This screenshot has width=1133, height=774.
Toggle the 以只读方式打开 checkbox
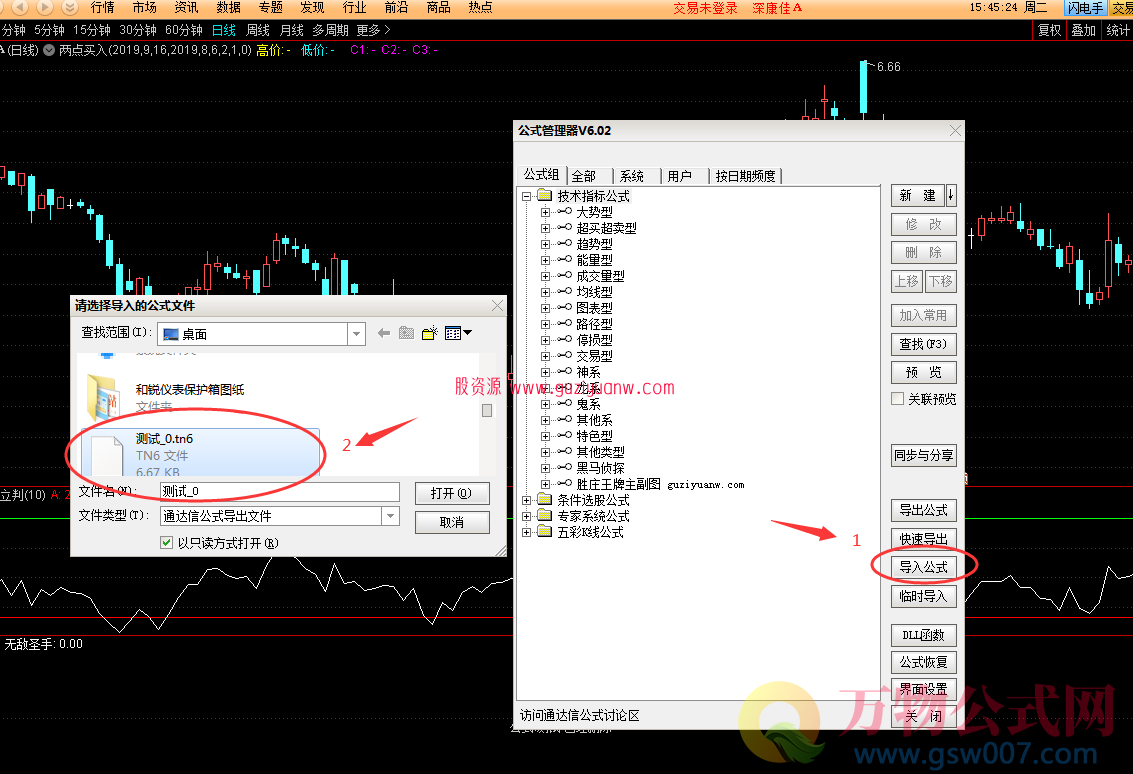(167, 543)
